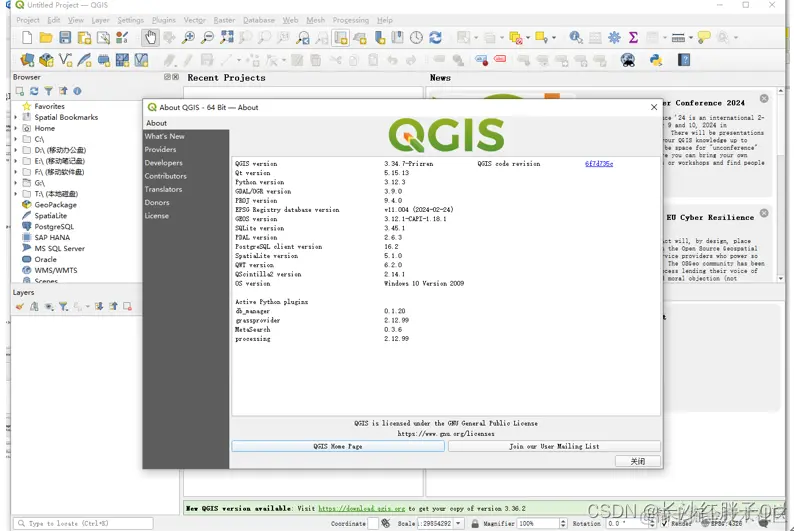Select WMS/WMTS in the Browser tree

[x=56, y=270]
